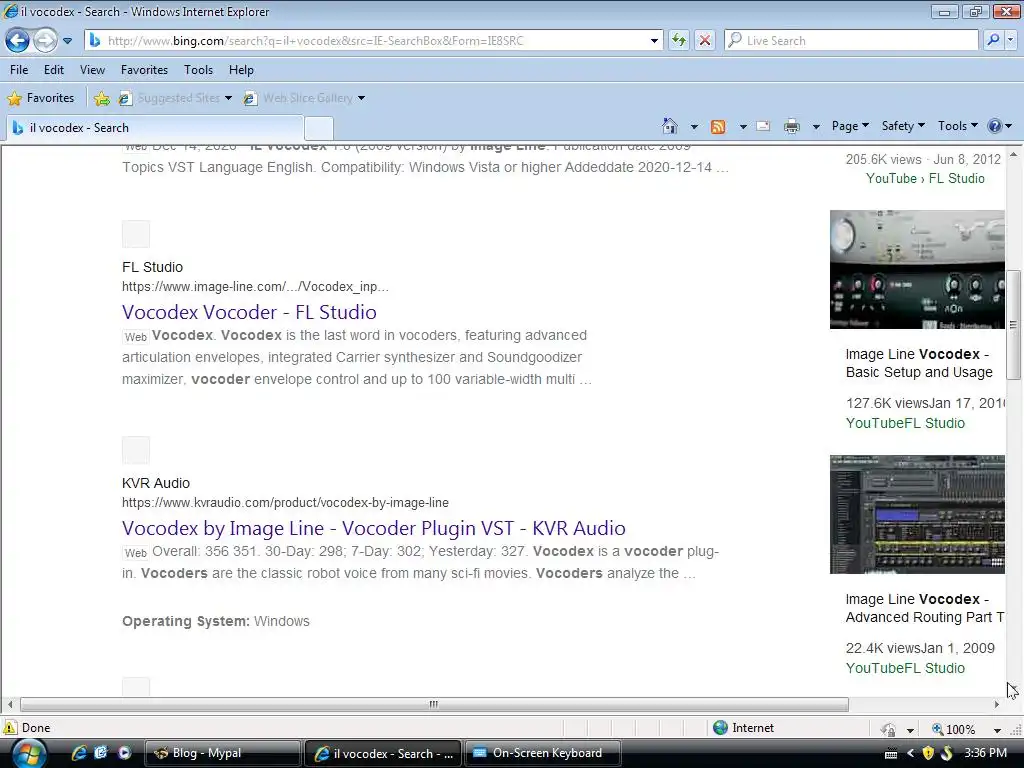
Task: Launch Windows Media Player quick launch icon
Action: click(x=124, y=753)
